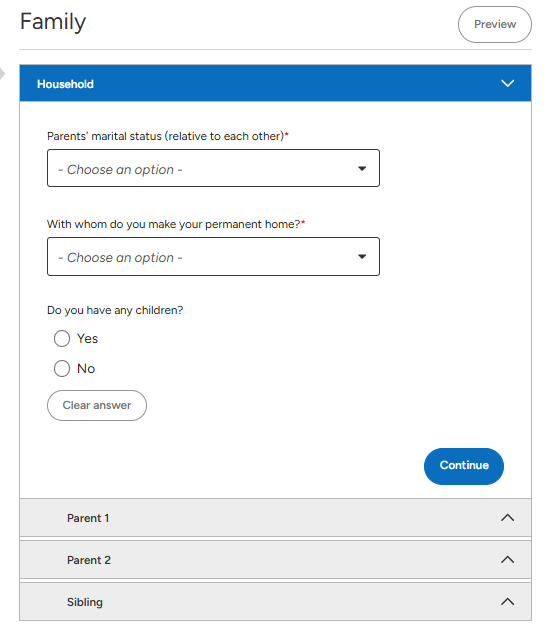
Task: Click the marital status dropdown arrow
Action: [x=362, y=169]
